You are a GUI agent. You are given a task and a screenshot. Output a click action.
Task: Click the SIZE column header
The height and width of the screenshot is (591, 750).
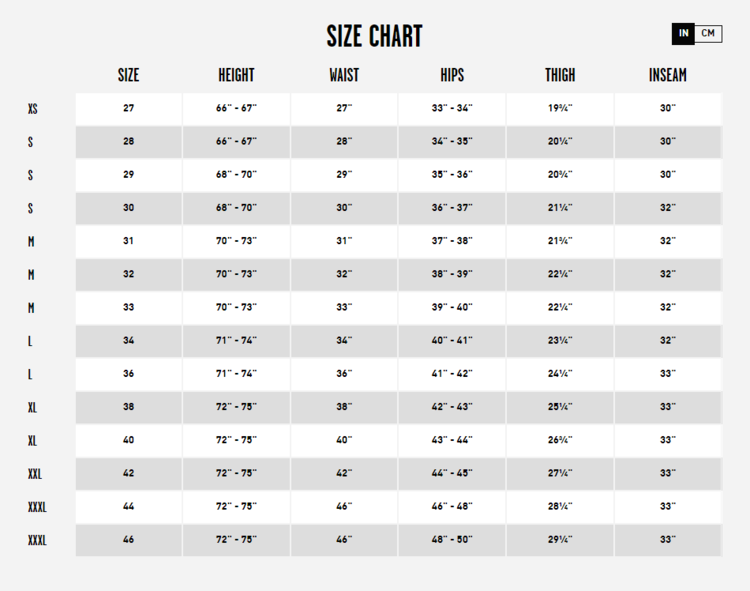[128, 75]
